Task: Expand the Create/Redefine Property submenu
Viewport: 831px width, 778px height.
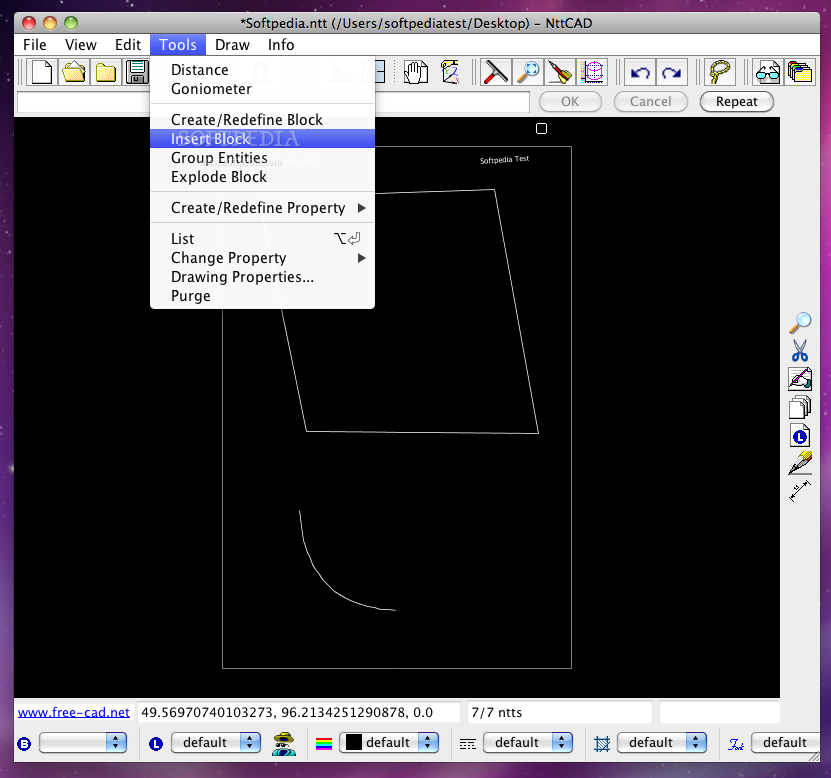Action: (262, 208)
